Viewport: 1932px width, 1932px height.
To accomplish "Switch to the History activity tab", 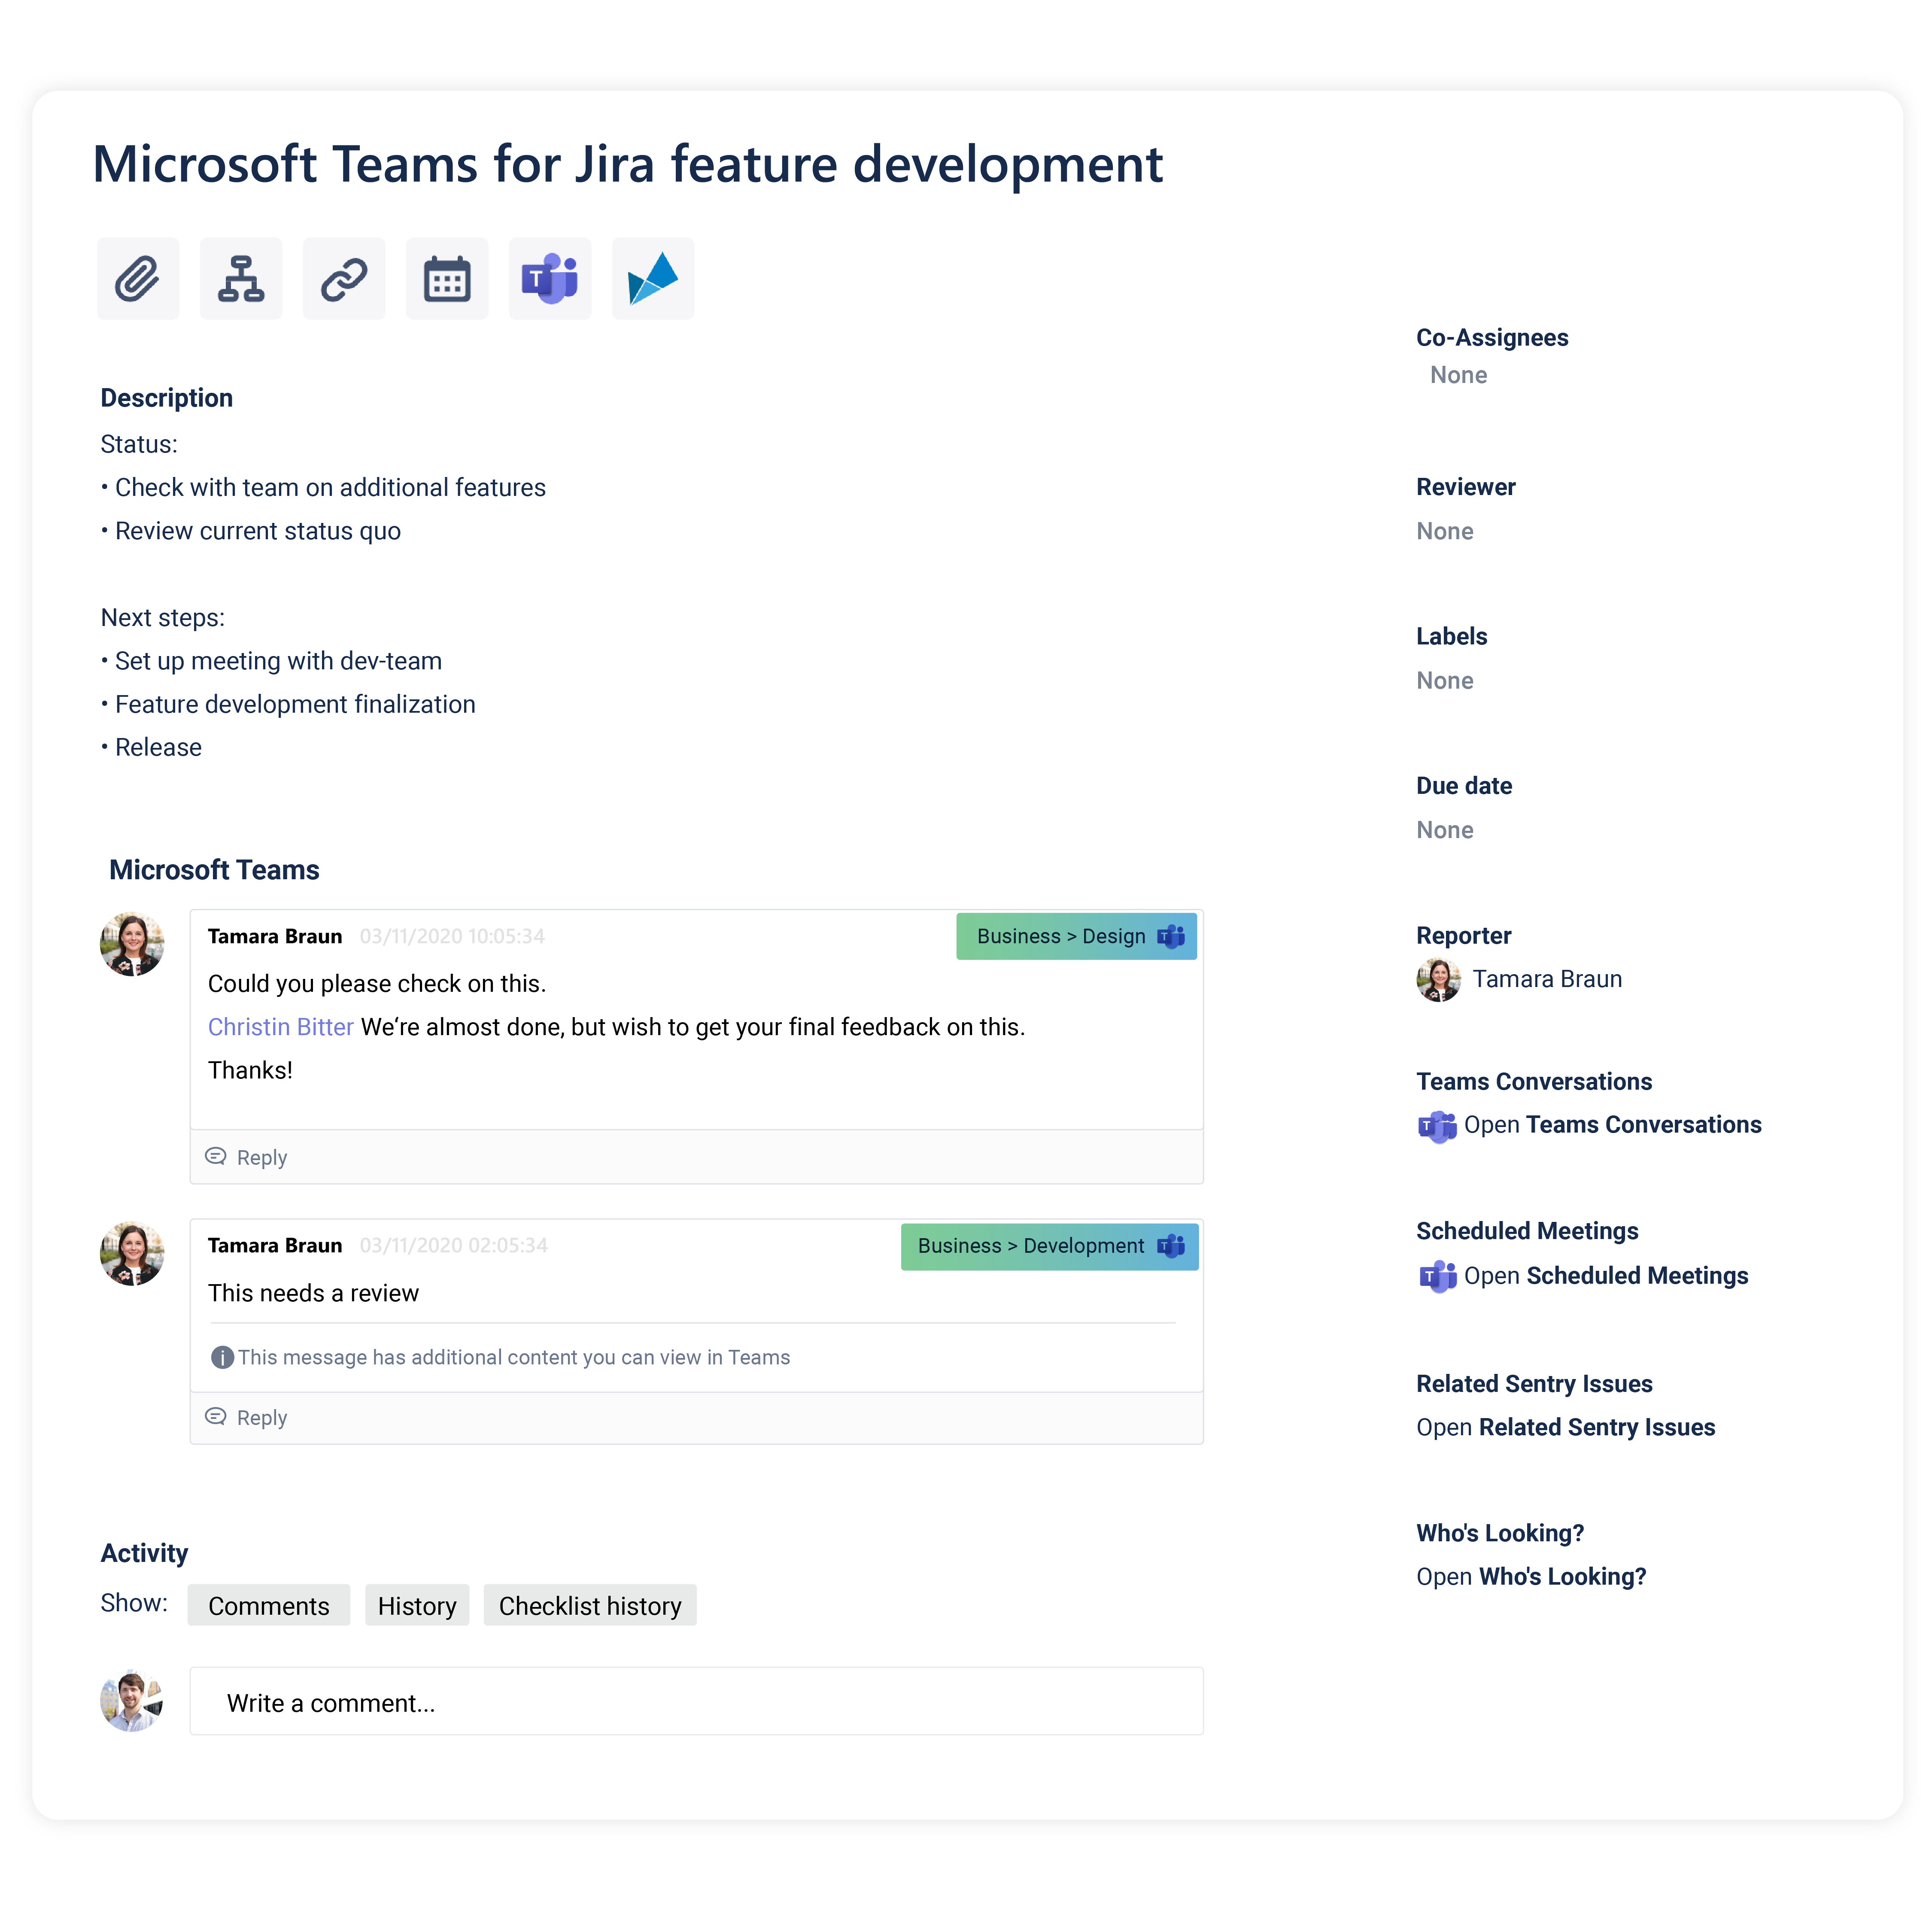I will point(417,1605).
